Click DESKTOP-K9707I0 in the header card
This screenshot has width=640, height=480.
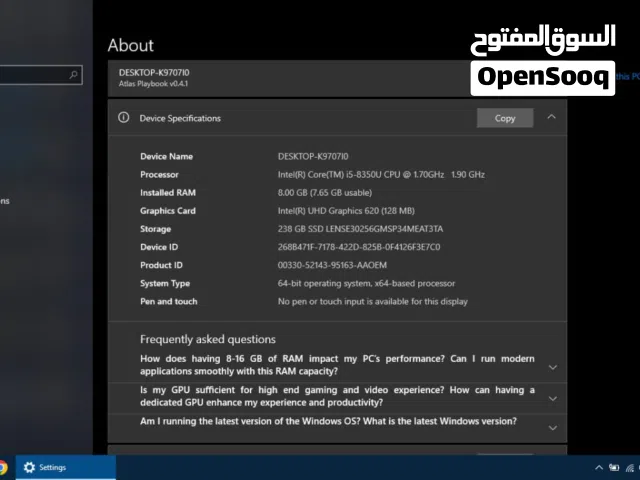(x=154, y=73)
